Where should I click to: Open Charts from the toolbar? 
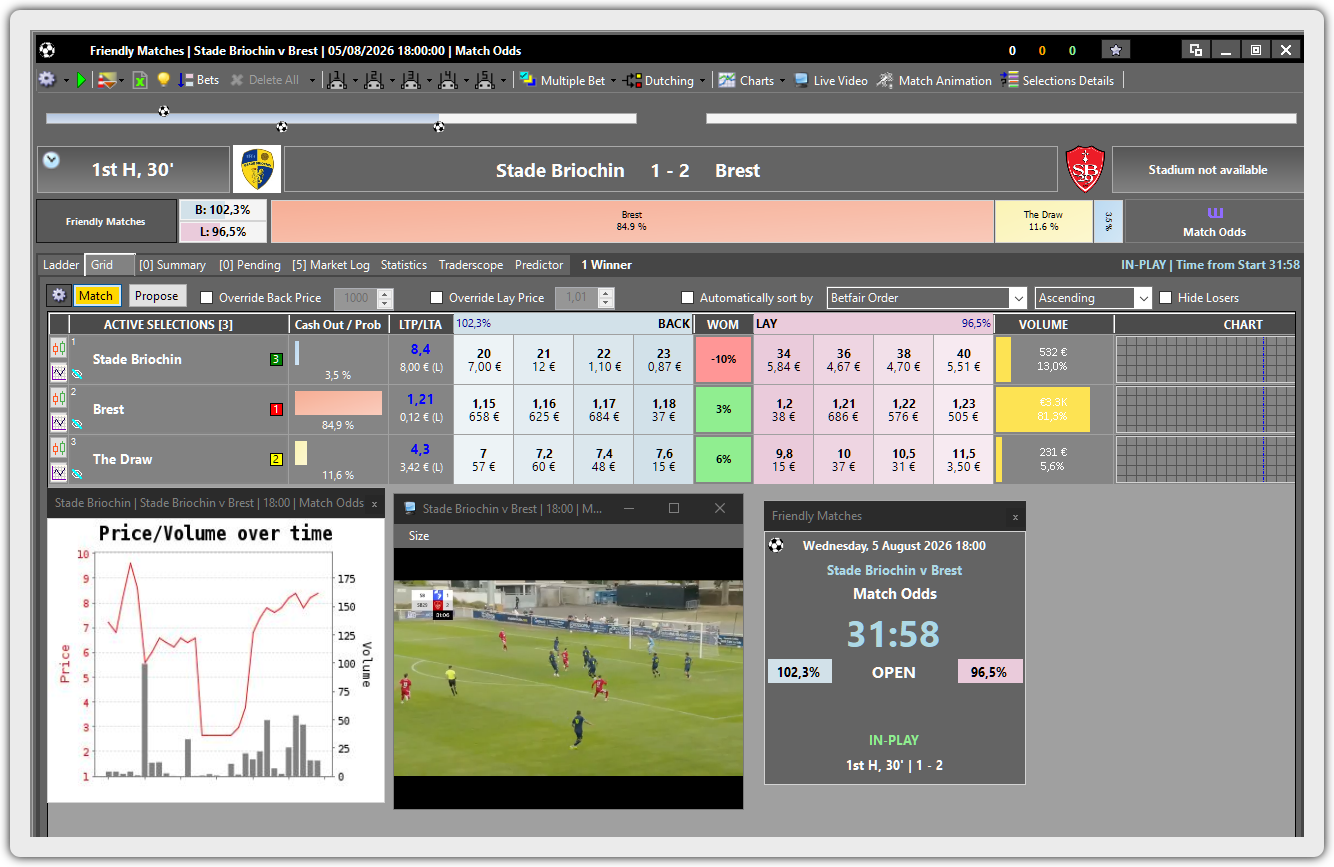tap(746, 80)
